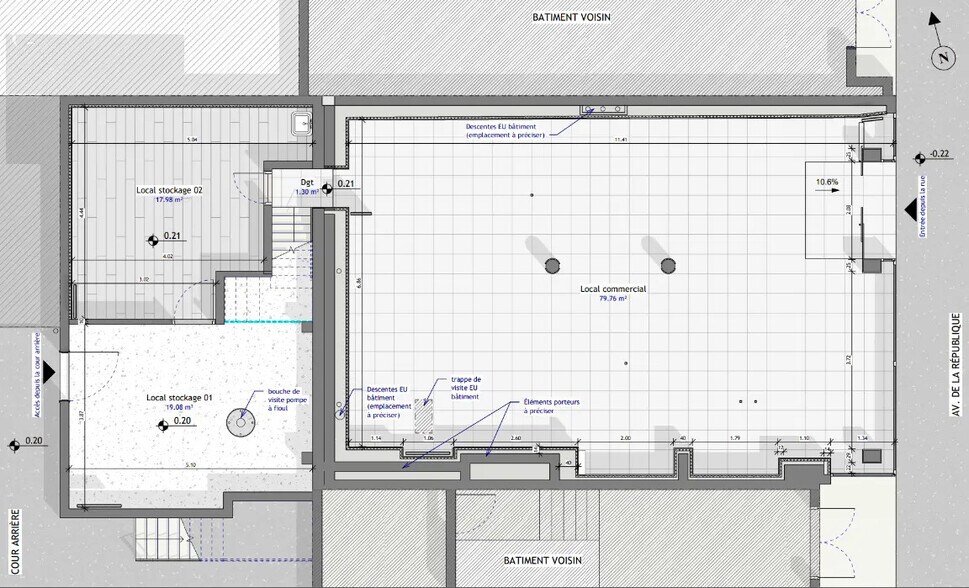Click the north arrow compass symbol
Viewport: 969px width, 588px height.
click(942, 58)
